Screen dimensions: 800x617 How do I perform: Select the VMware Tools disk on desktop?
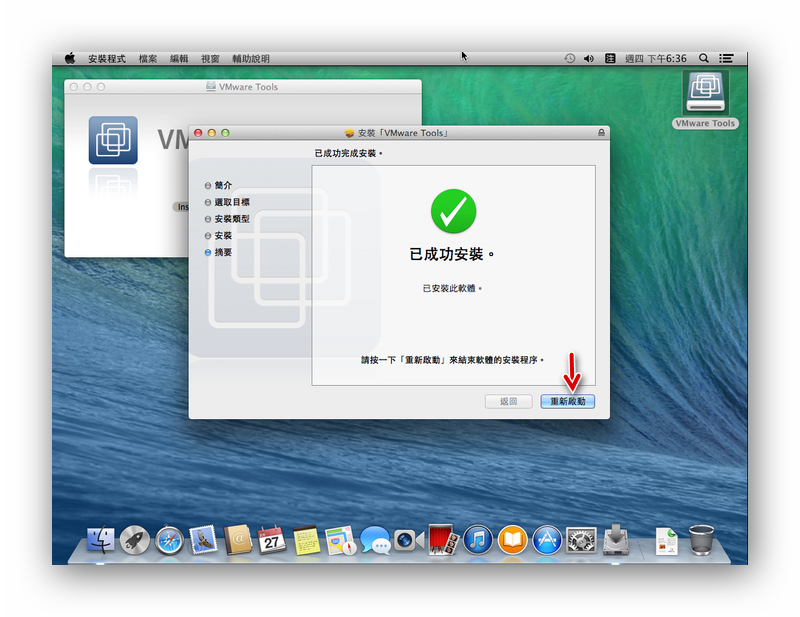click(706, 100)
